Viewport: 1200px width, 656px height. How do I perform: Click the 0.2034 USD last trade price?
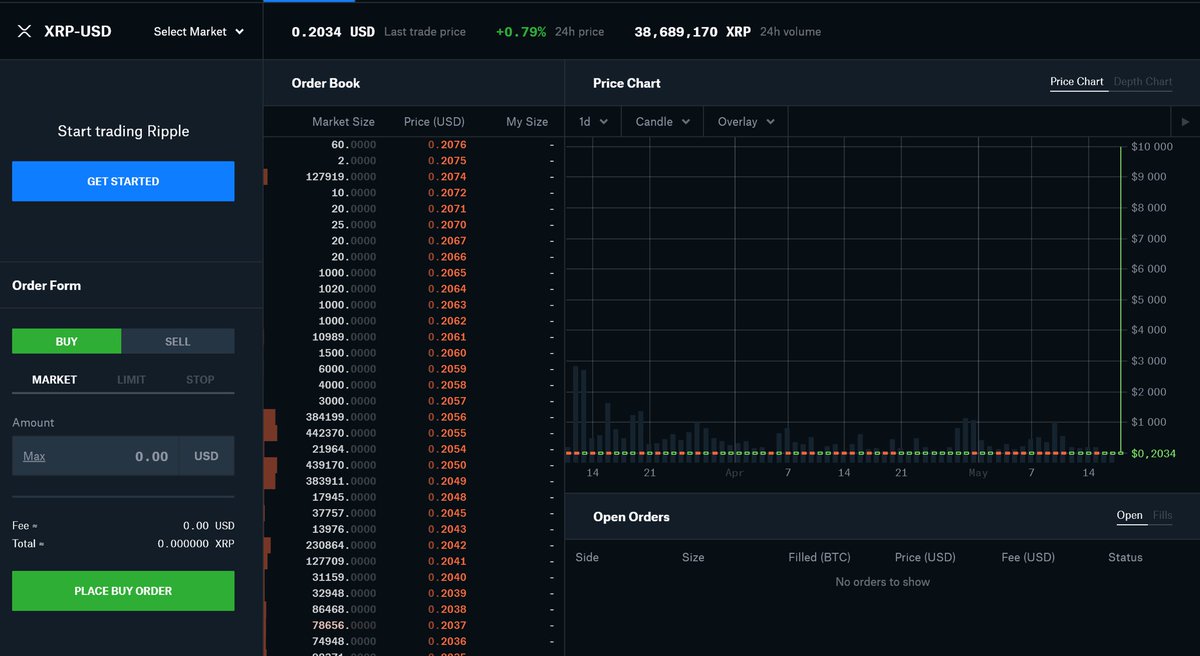tap(333, 32)
